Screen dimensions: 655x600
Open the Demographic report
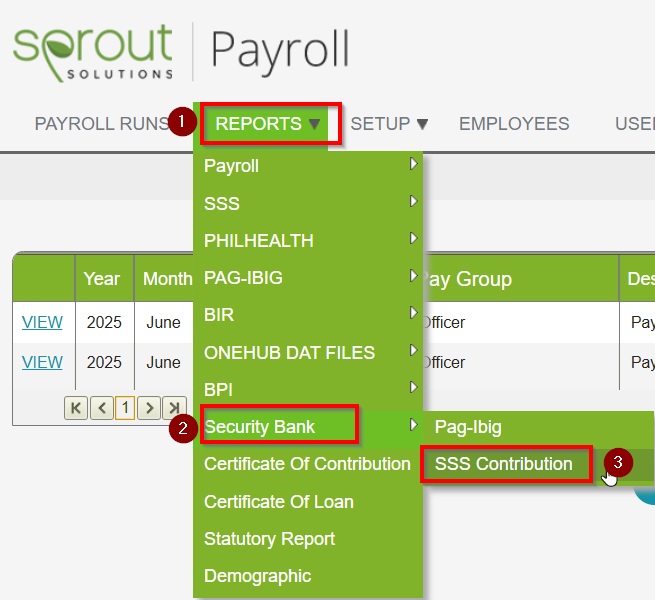click(308, 576)
